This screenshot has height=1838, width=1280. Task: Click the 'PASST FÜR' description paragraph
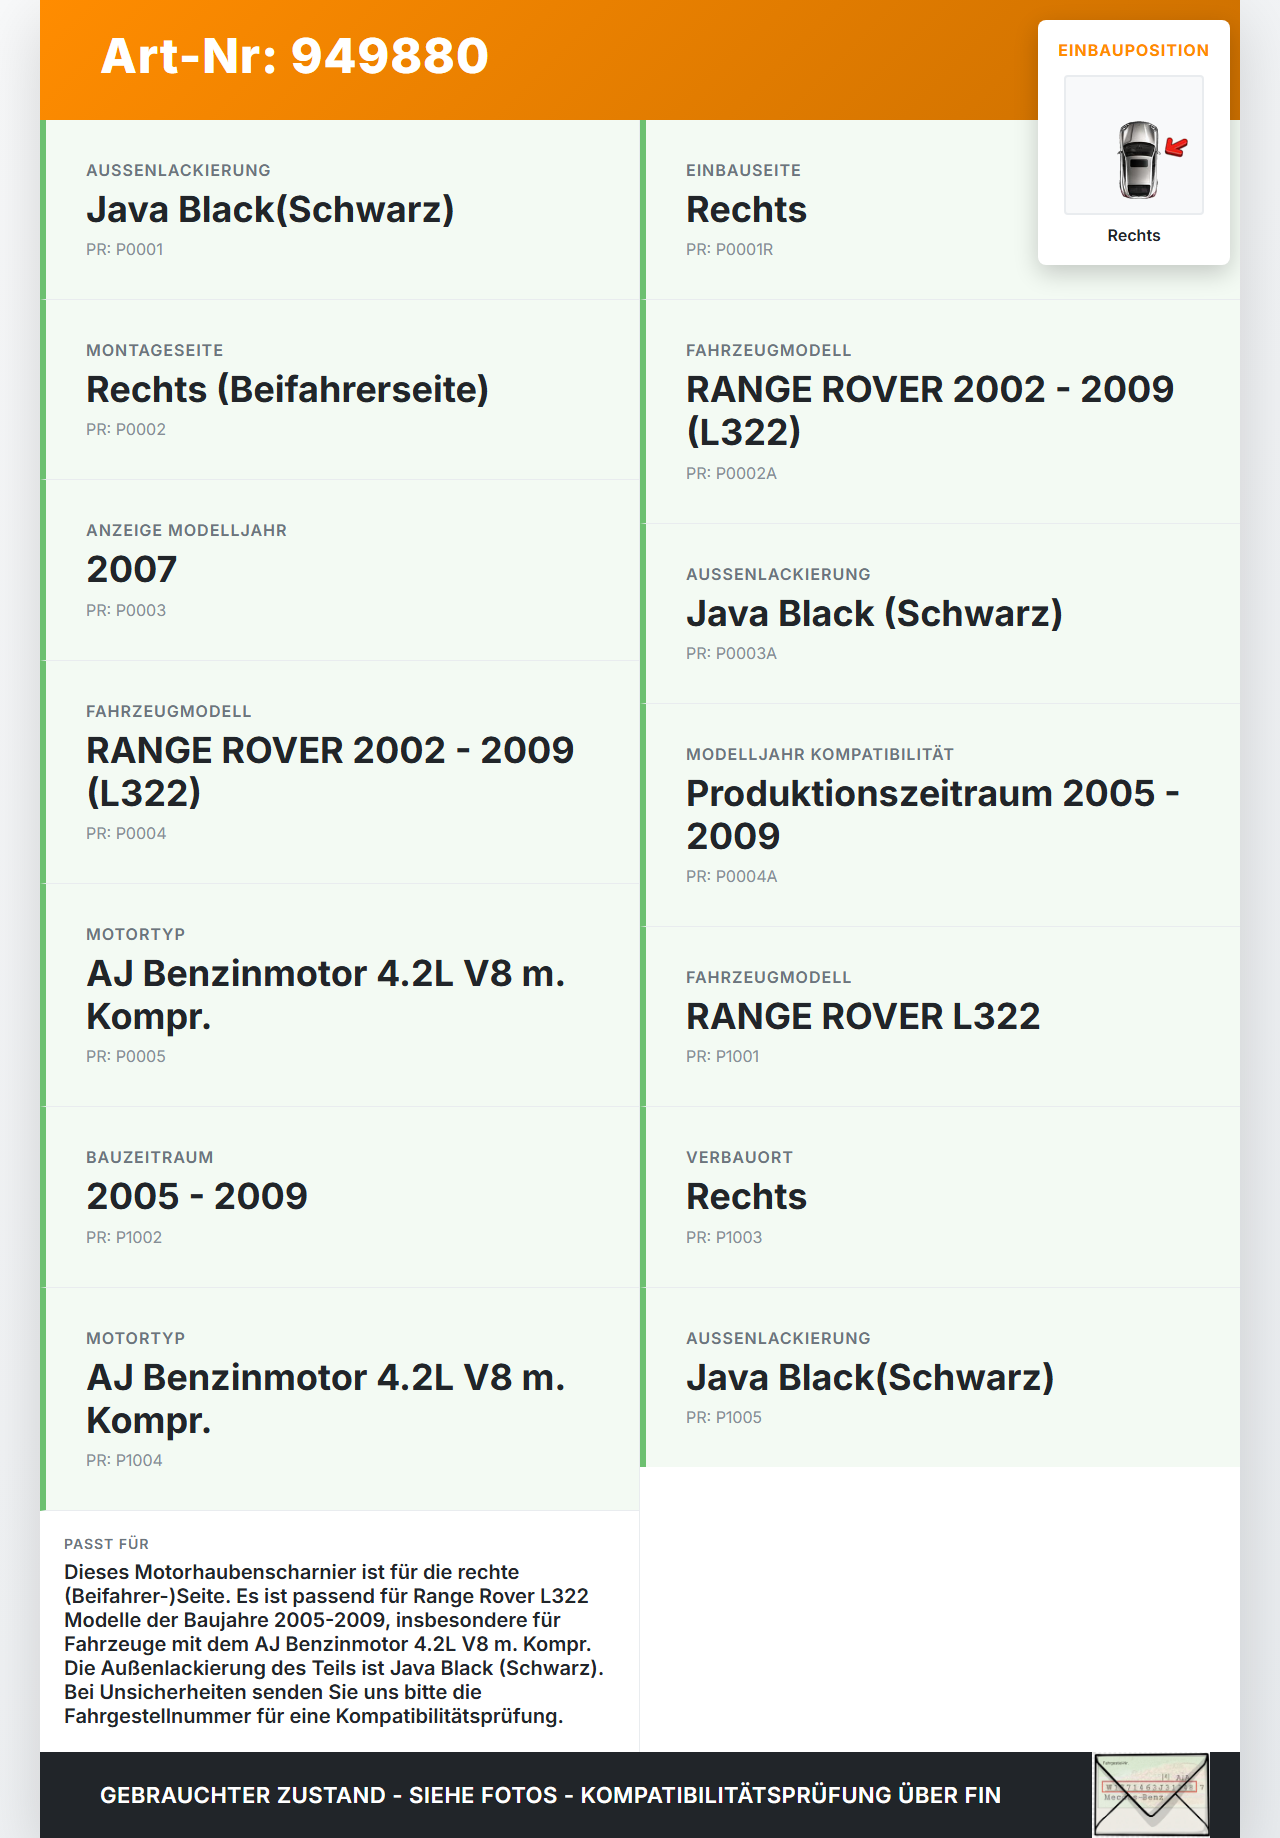tap(334, 1643)
